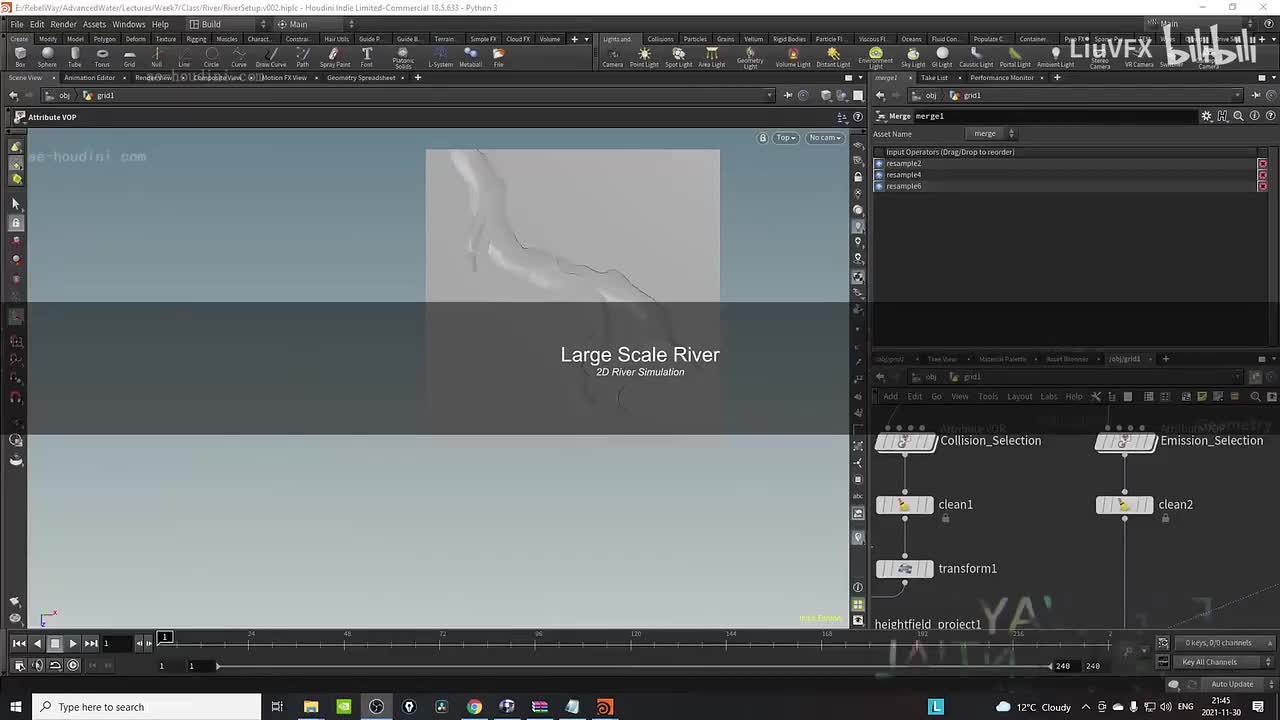
Task: Expand the Auto Update mode dropdown
Action: click(x=1231, y=684)
